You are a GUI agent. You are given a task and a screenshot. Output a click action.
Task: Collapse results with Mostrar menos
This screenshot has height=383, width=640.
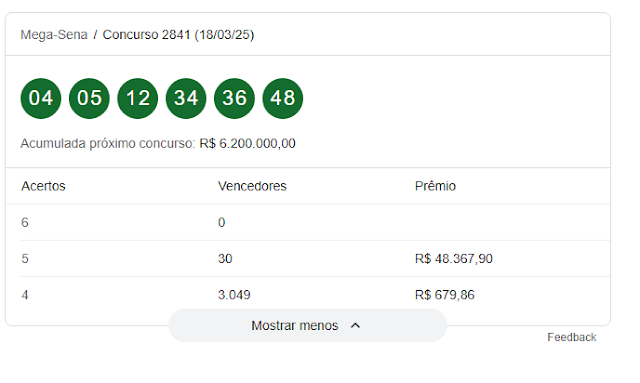[307, 325]
